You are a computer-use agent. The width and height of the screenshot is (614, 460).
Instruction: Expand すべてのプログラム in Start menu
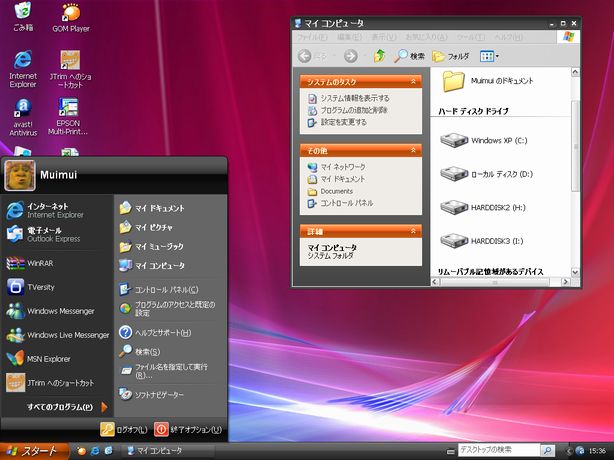click(x=58, y=407)
